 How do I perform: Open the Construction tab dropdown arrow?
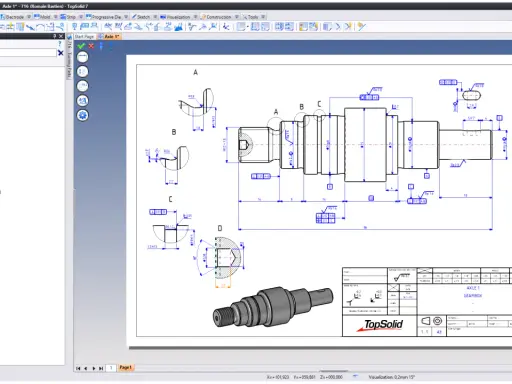tap(237, 16)
